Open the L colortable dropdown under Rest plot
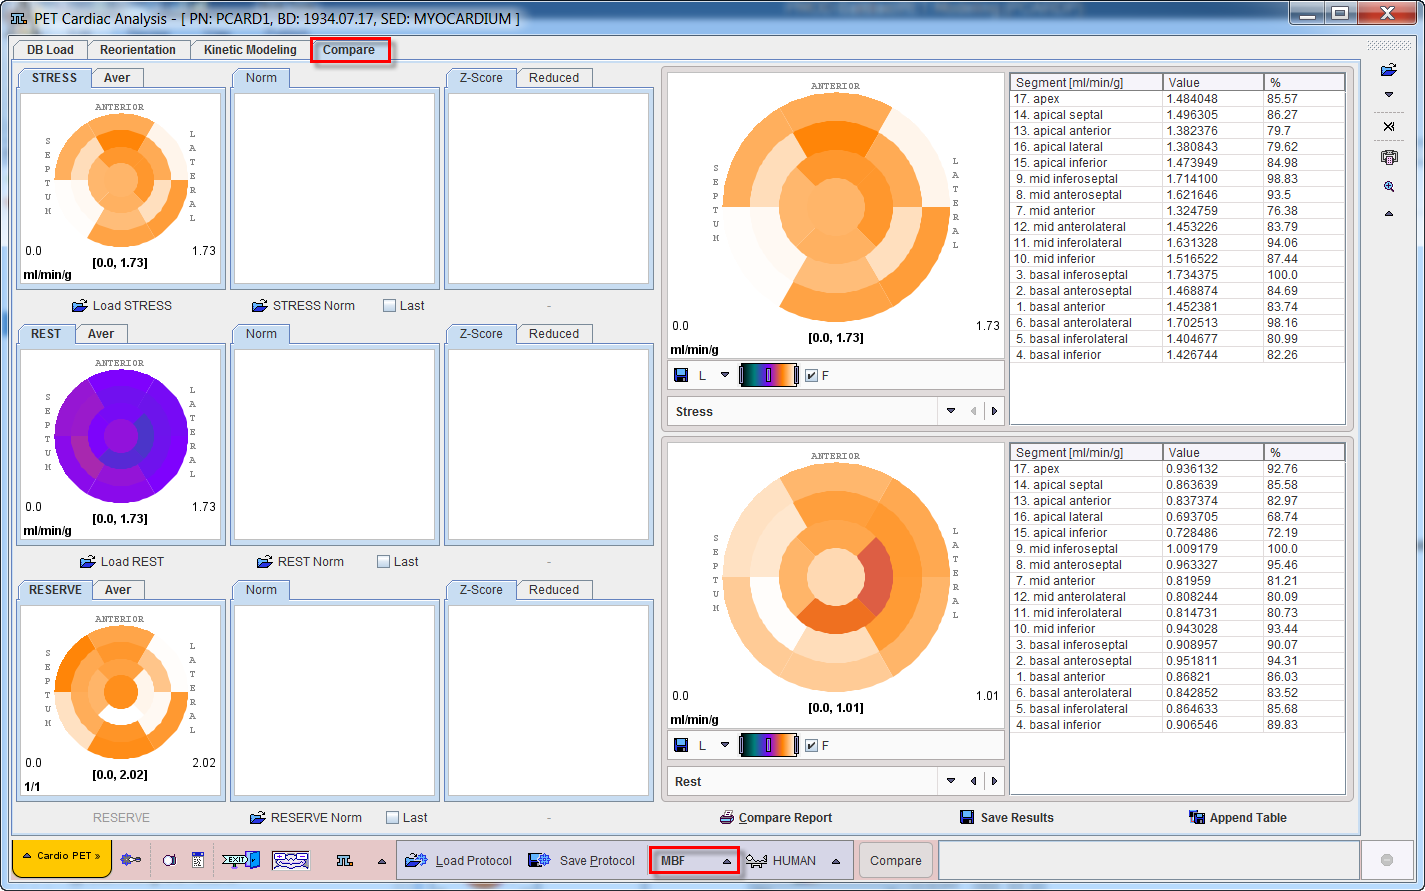This screenshot has height=891, width=1425. click(x=725, y=746)
